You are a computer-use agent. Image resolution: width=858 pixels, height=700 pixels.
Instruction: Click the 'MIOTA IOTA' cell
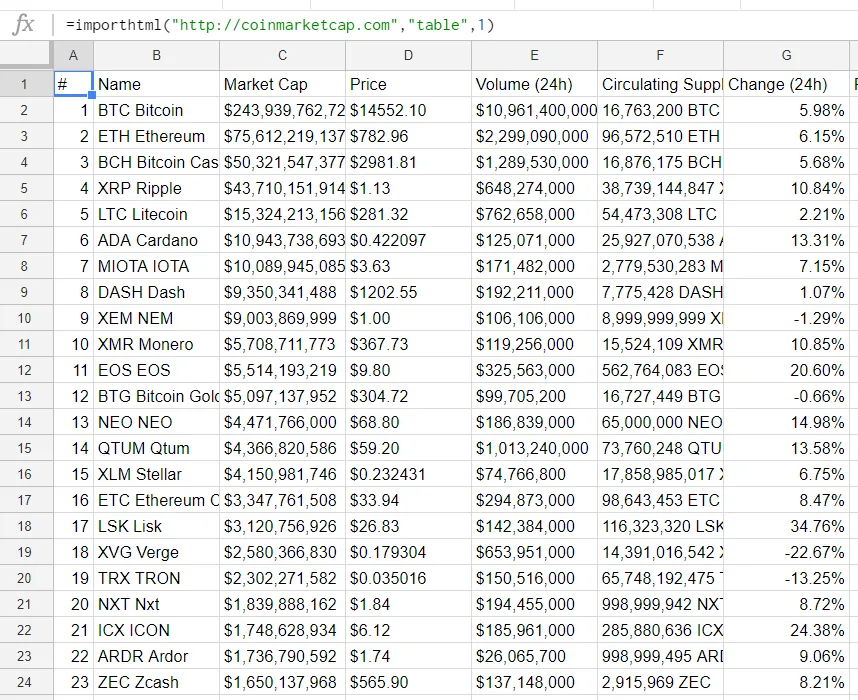click(156, 267)
